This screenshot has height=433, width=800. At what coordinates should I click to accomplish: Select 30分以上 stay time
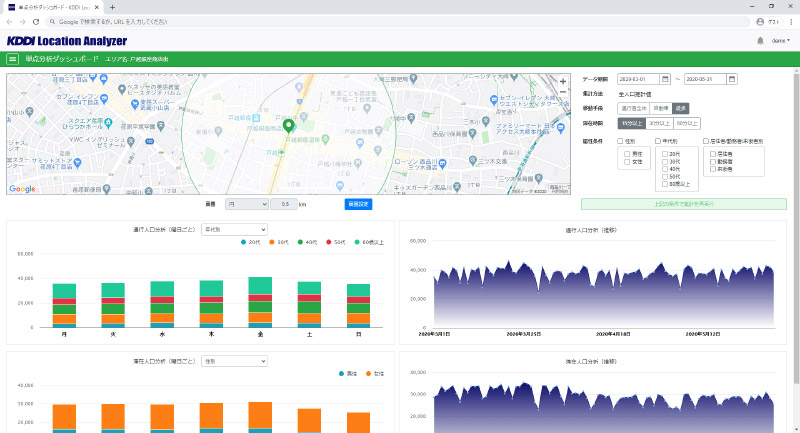659,123
